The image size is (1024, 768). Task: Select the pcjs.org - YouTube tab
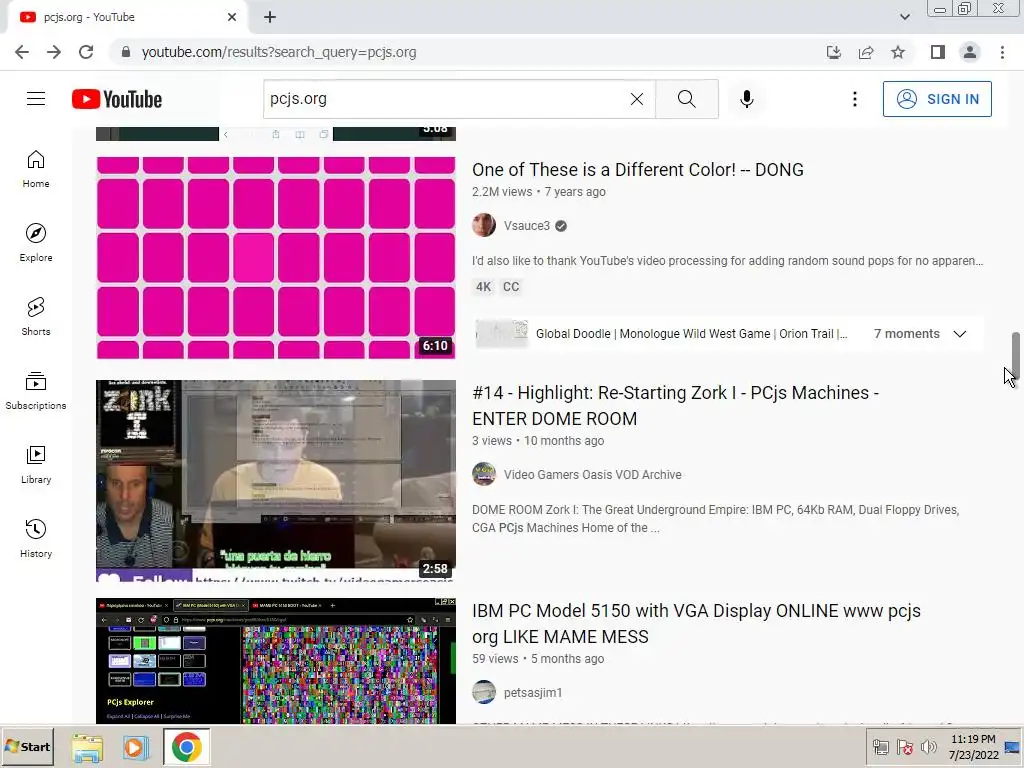pyautogui.click(x=127, y=18)
